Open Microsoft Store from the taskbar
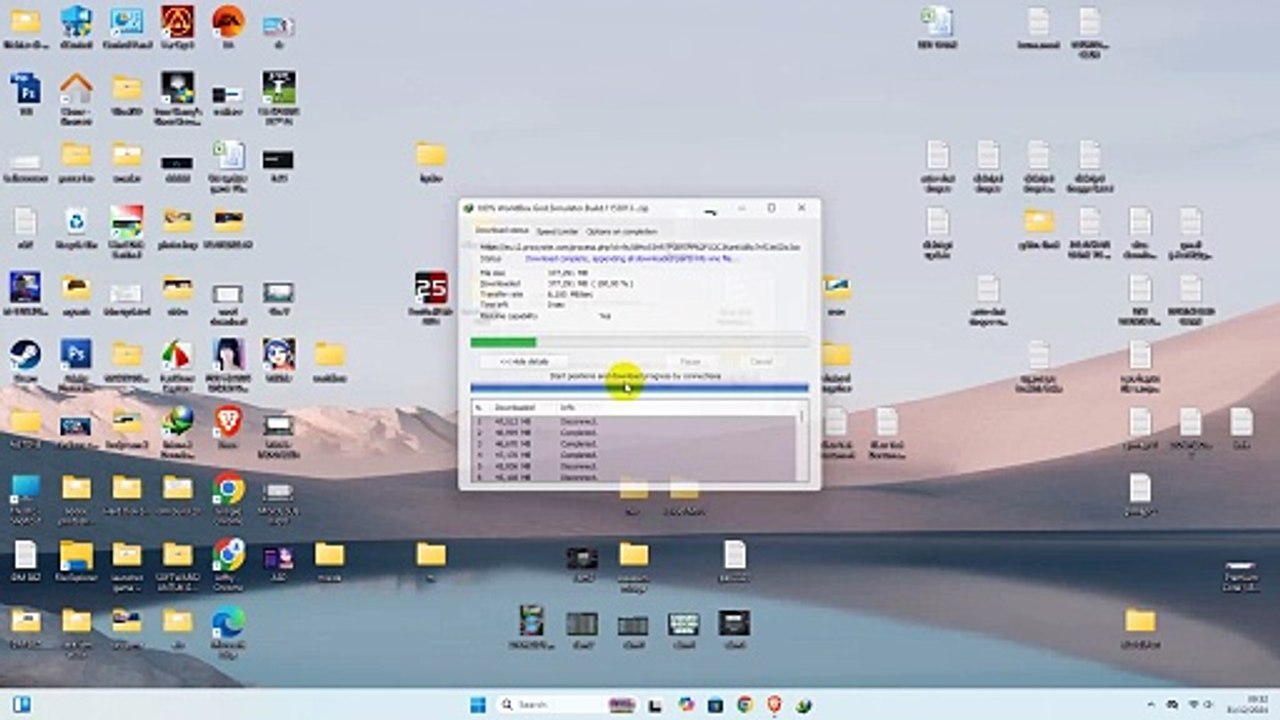 click(715, 705)
